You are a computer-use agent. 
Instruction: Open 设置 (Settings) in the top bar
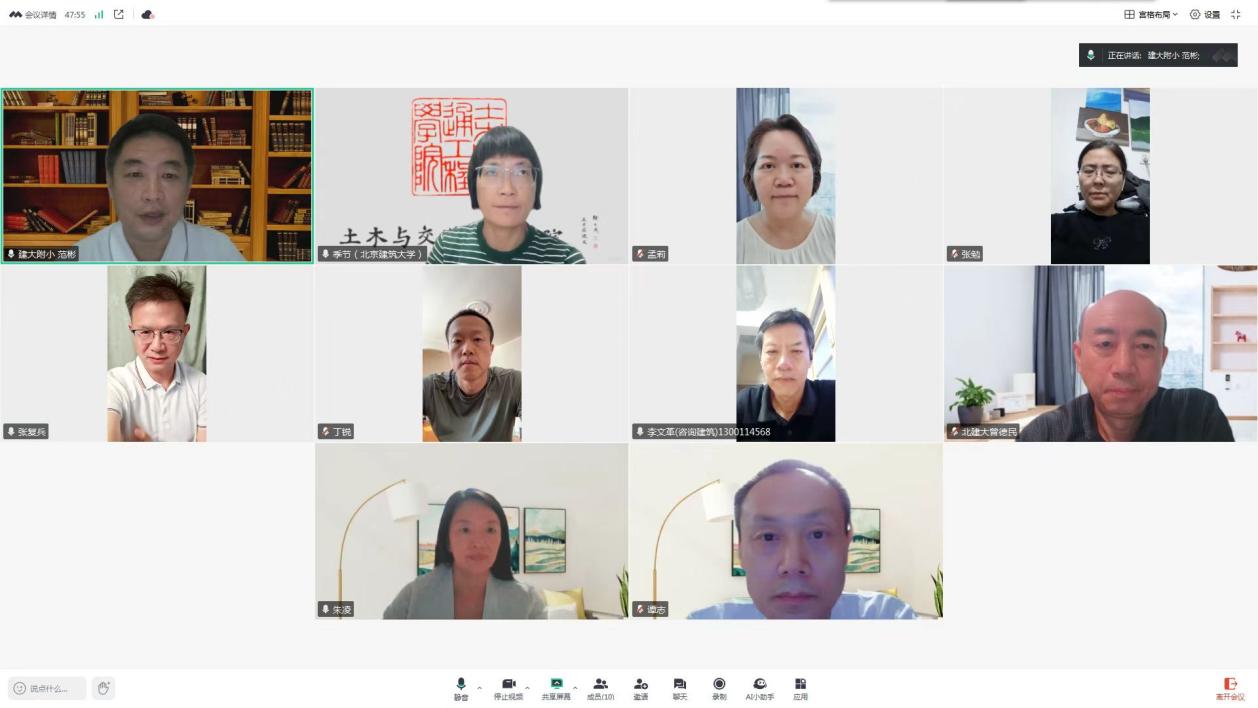[x=1205, y=15]
